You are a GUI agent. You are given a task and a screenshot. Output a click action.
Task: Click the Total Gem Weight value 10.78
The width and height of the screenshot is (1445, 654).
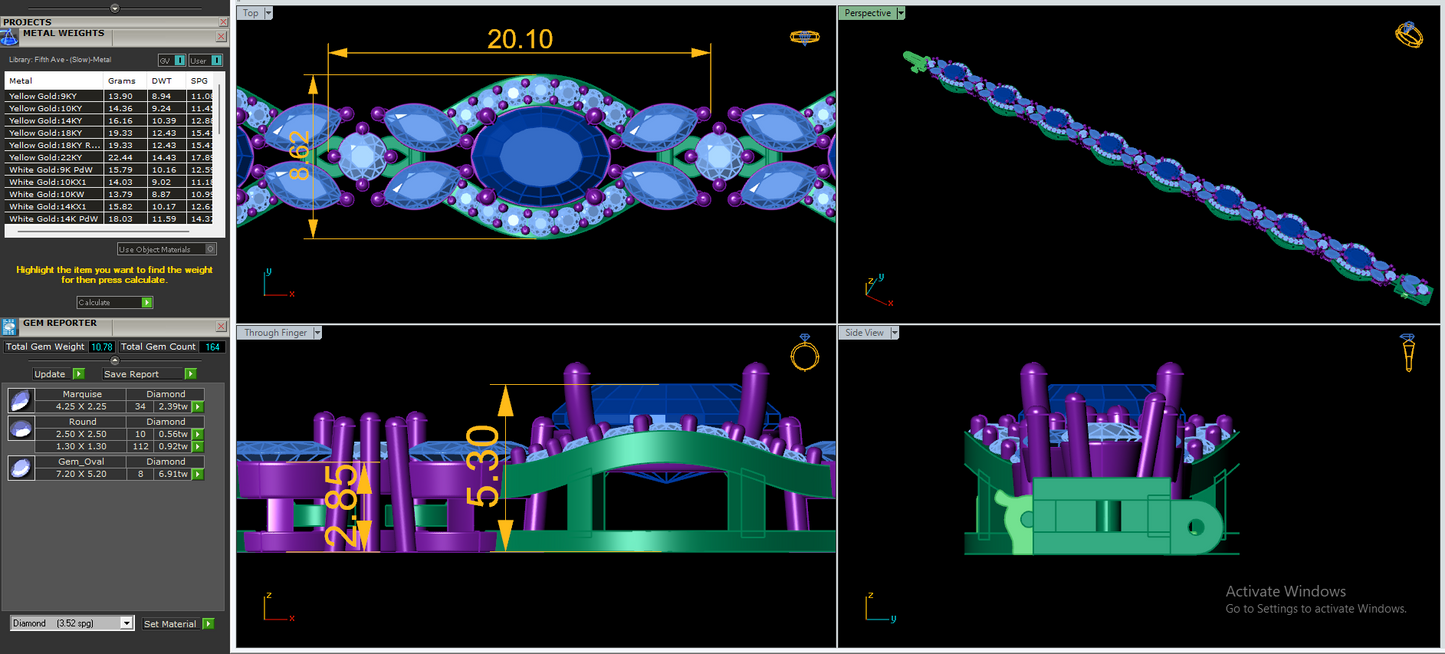[x=101, y=347]
